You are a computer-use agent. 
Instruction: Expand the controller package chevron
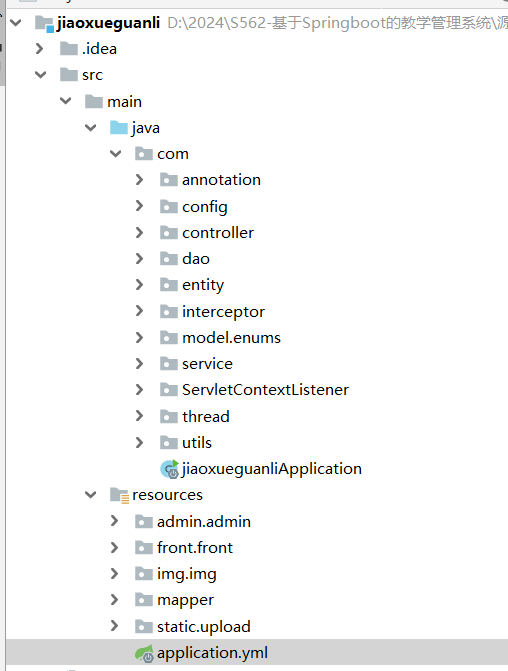click(x=140, y=232)
